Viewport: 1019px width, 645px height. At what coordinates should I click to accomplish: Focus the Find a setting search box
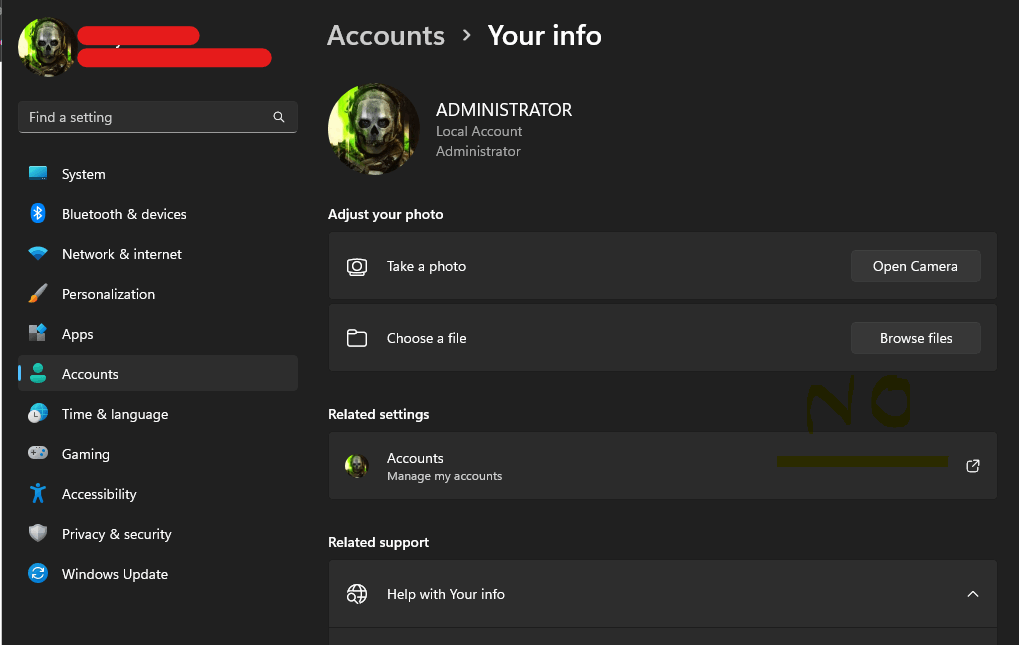pos(158,117)
